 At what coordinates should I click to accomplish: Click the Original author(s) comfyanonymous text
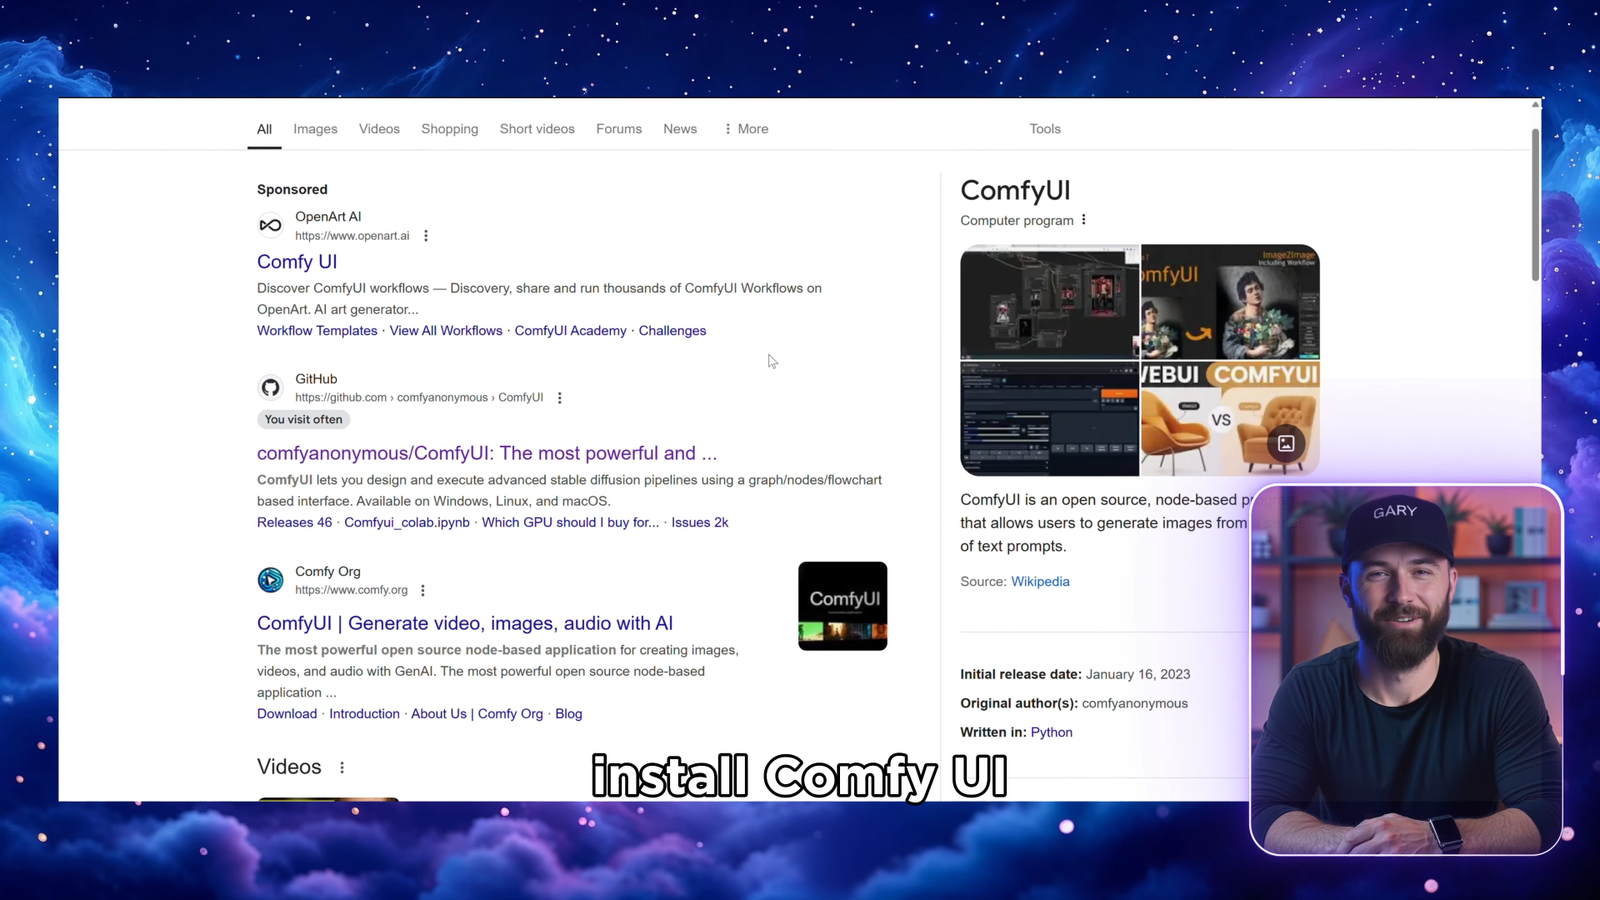click(x=1074, y=704)
